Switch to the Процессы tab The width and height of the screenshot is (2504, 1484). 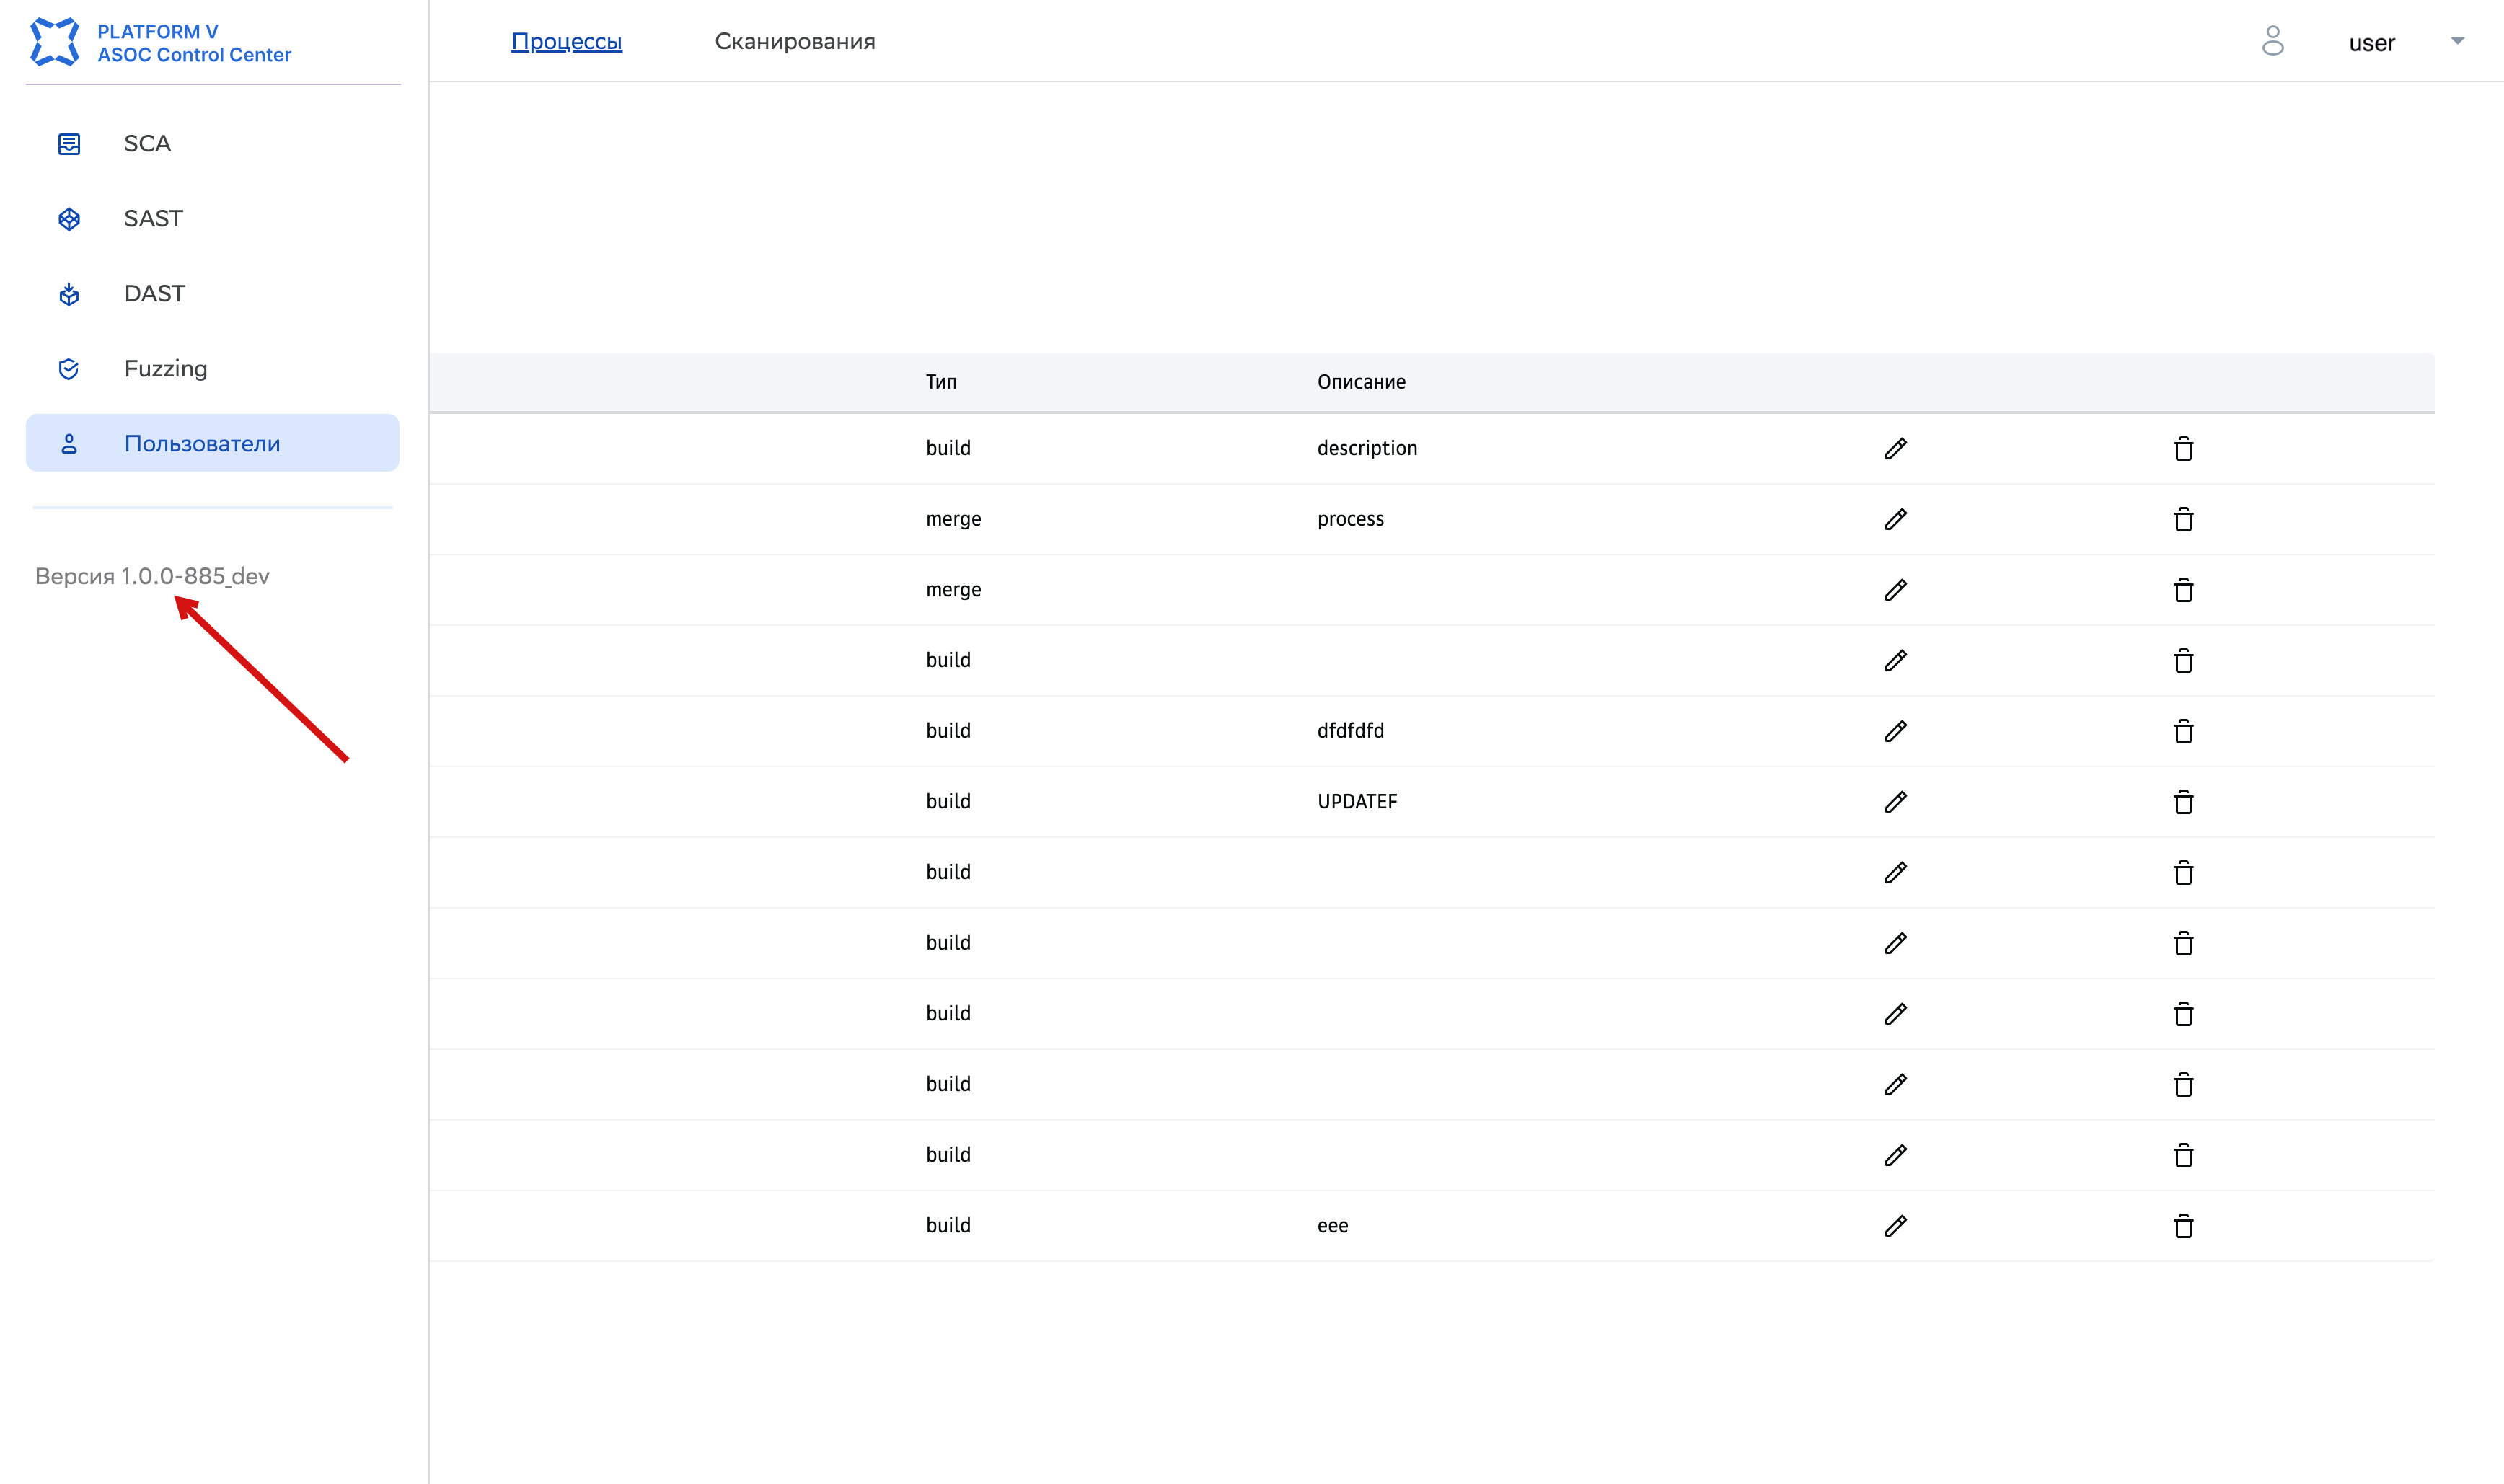(x=567, y=41)
